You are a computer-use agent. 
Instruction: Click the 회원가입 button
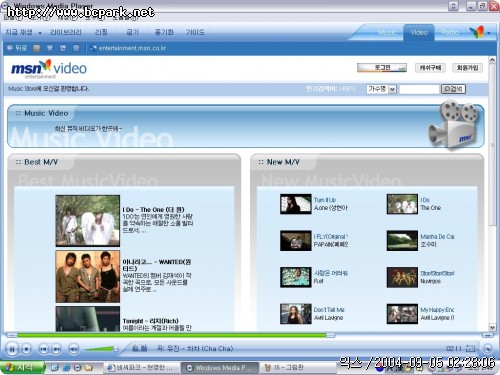pos(467,68)
